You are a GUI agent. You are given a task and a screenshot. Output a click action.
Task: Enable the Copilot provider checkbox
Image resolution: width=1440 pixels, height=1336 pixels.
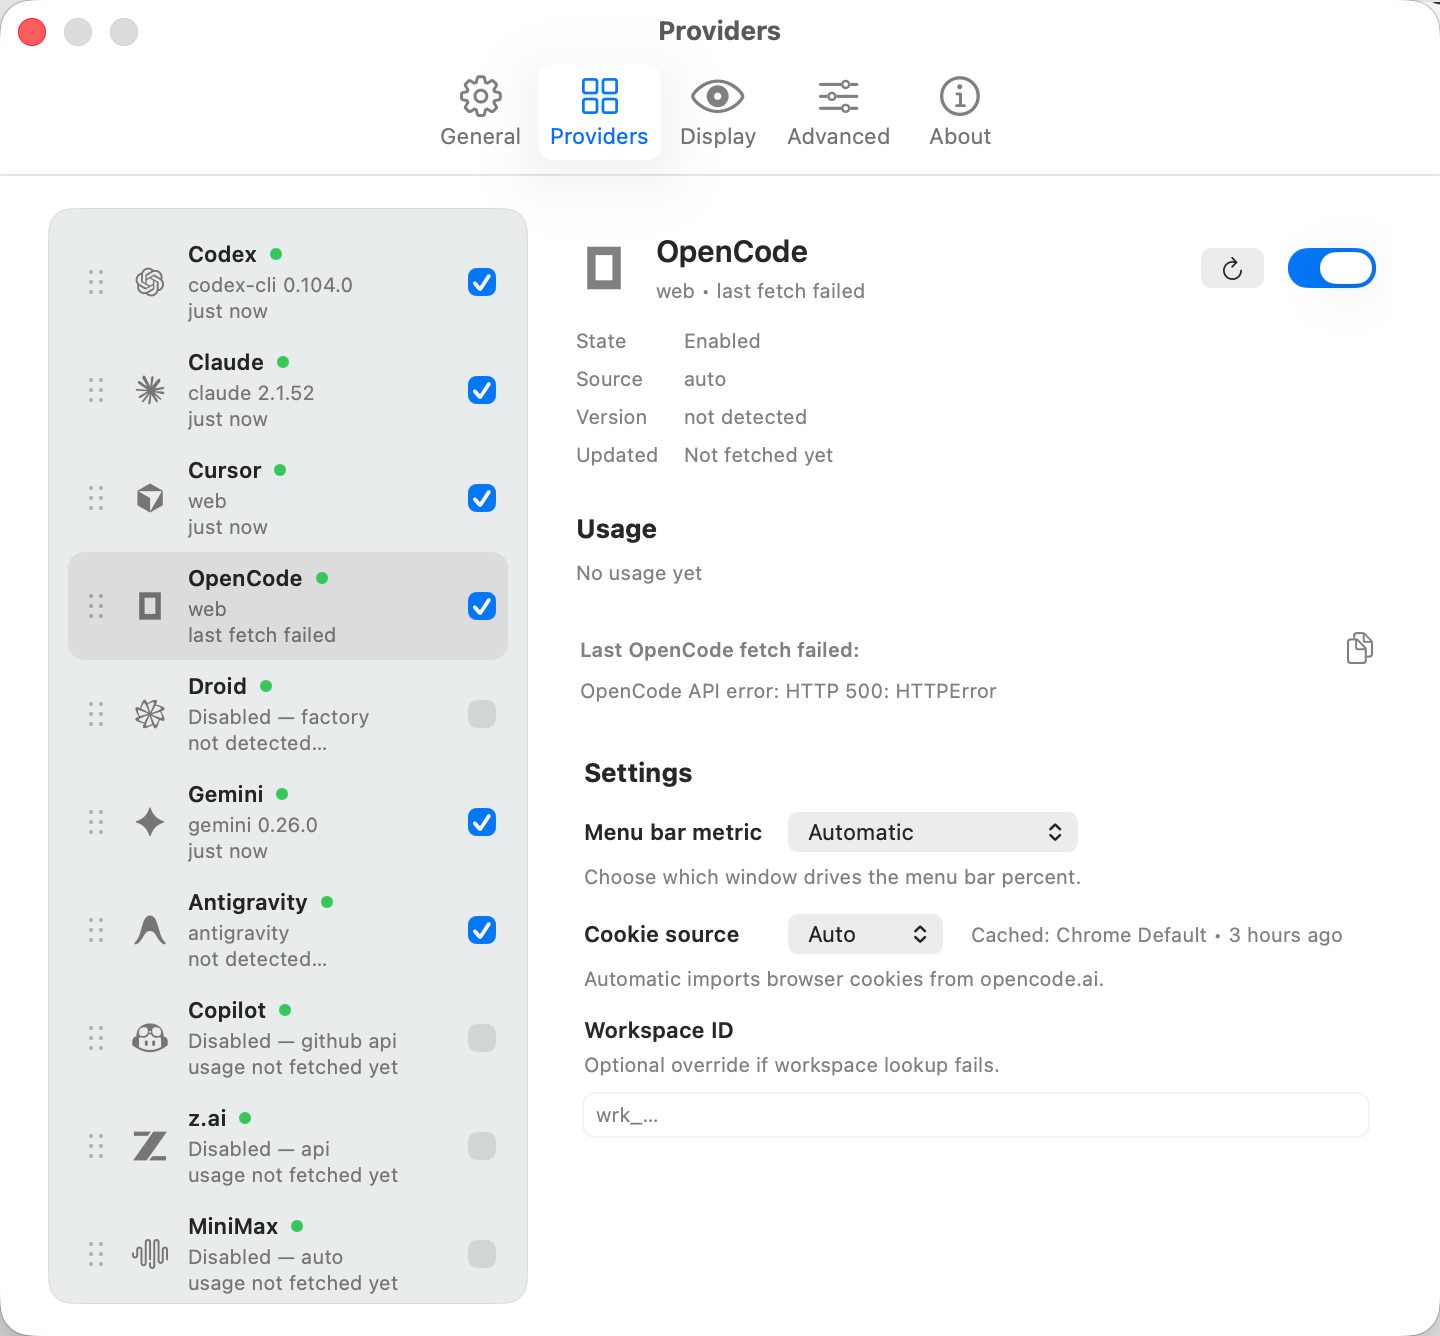pyautogui.click(x=482, y=1038)
